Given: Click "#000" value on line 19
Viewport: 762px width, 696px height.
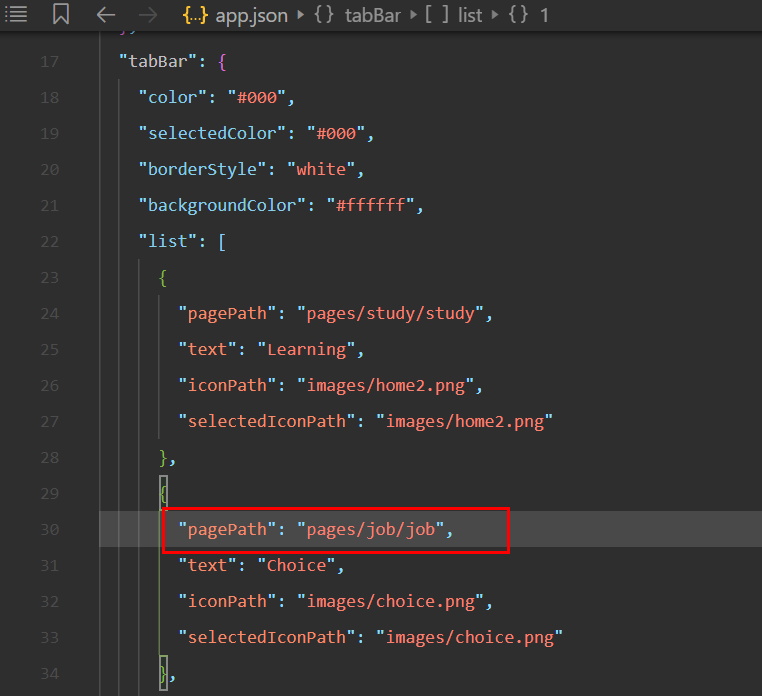Looking at the screenshot, I should 336,134.
